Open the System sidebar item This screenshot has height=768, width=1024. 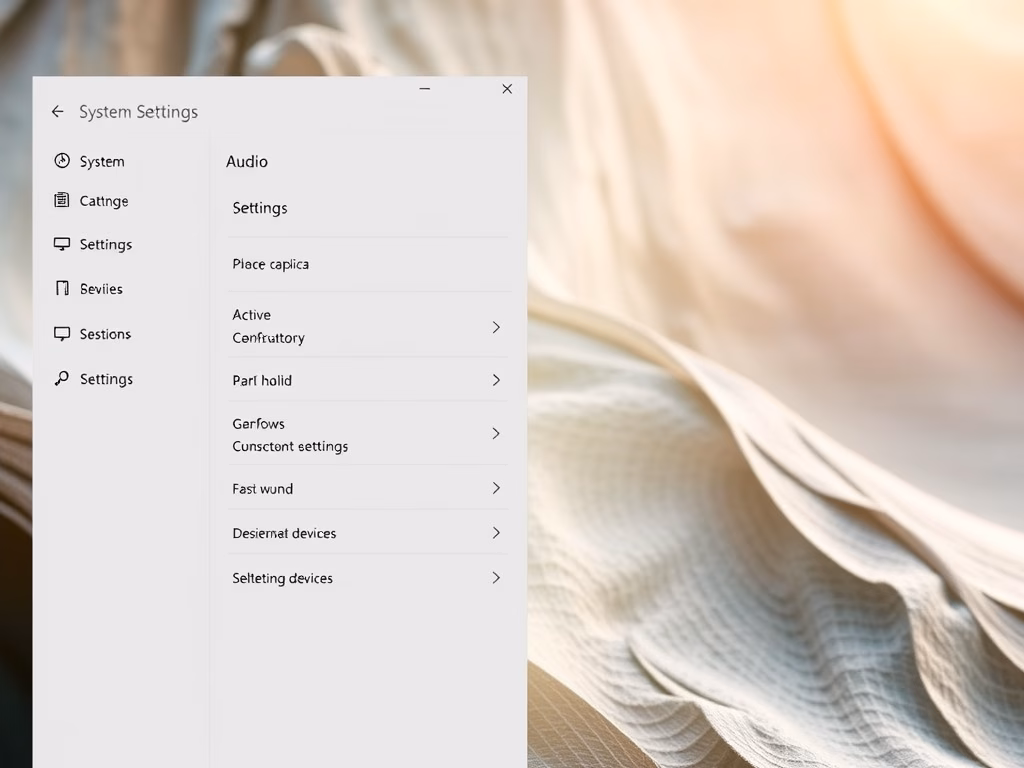coord(89,161)
